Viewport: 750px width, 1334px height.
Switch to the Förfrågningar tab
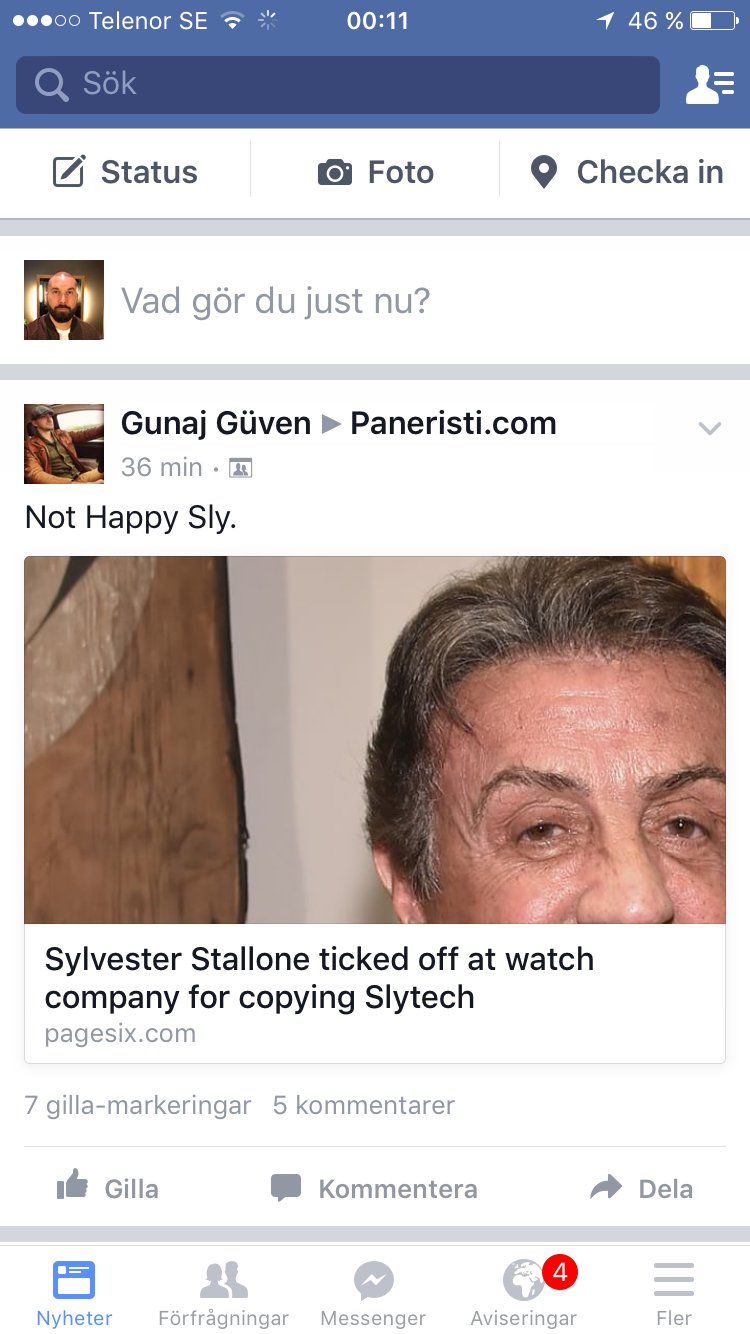point(223,1295)
